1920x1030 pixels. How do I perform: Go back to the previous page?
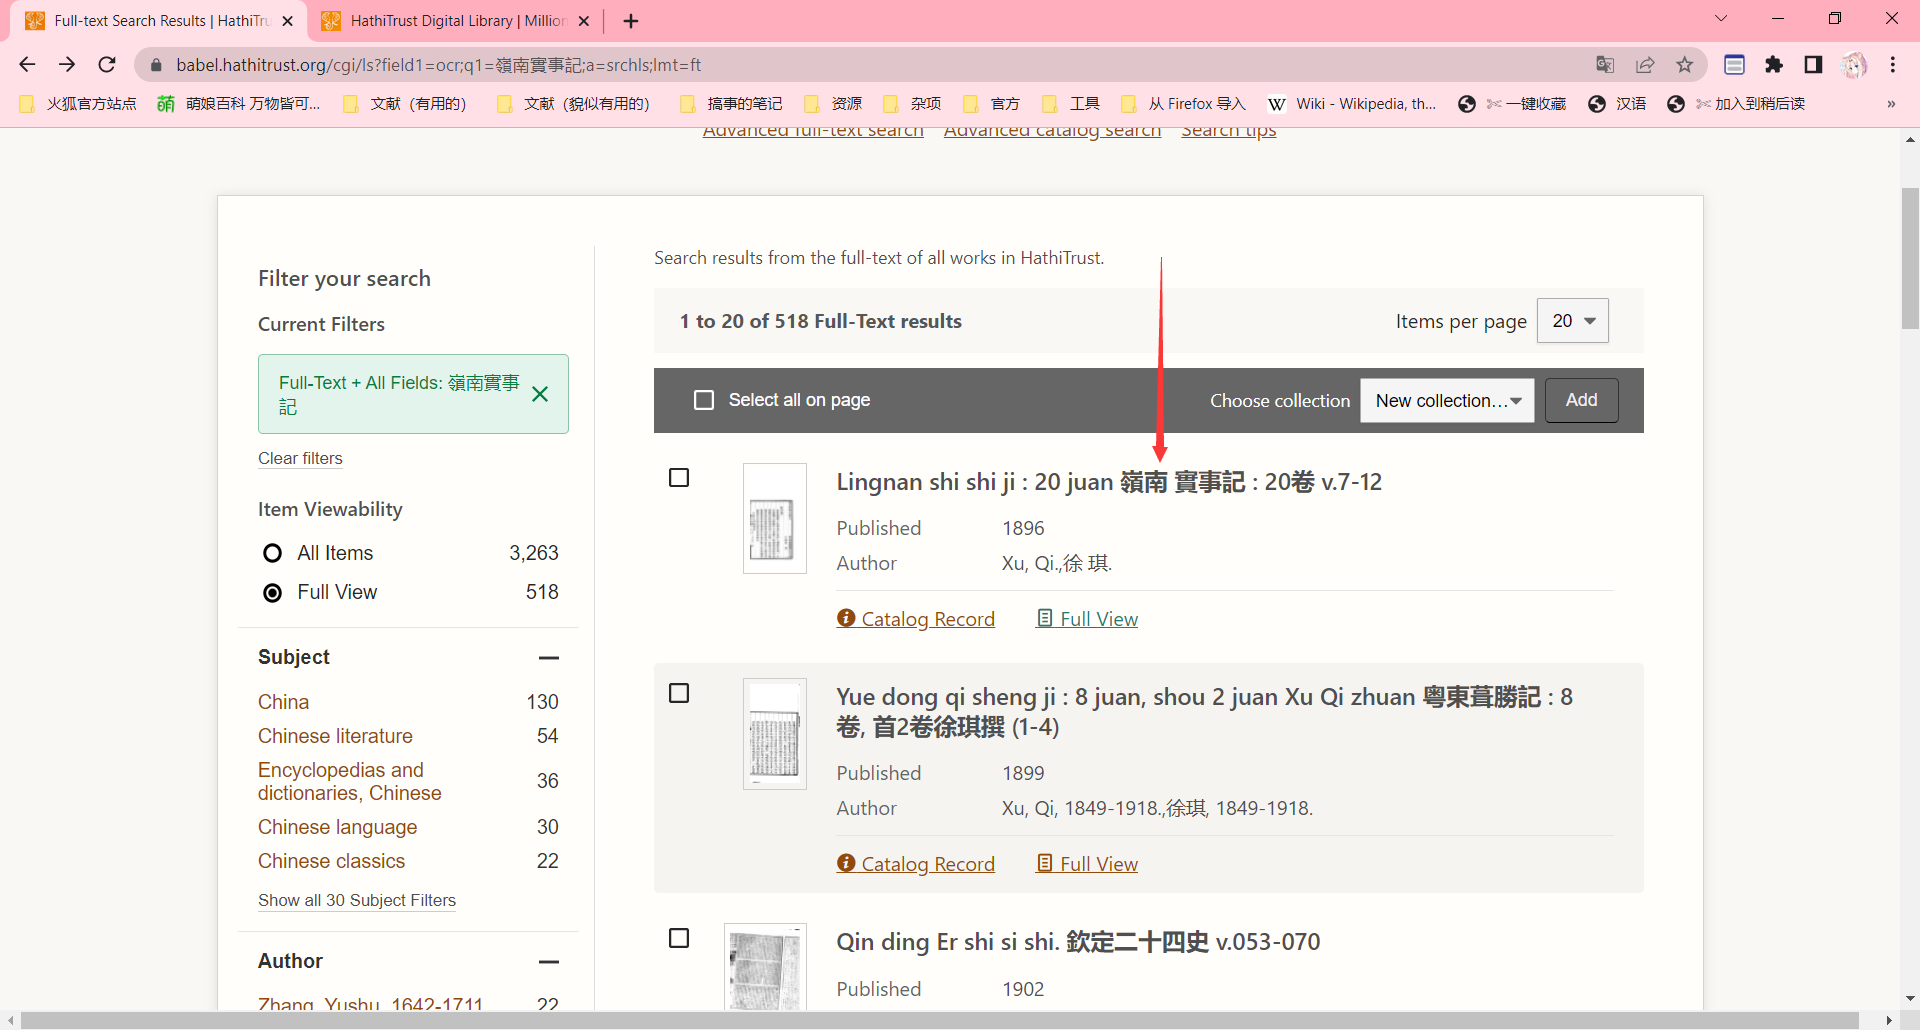[27, 65]
